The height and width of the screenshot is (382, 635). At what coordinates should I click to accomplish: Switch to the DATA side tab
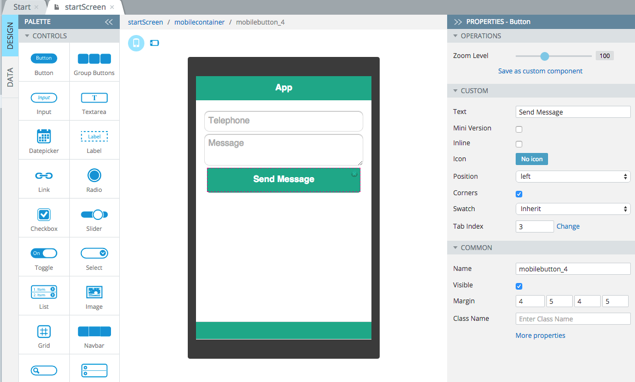[10, 77]
